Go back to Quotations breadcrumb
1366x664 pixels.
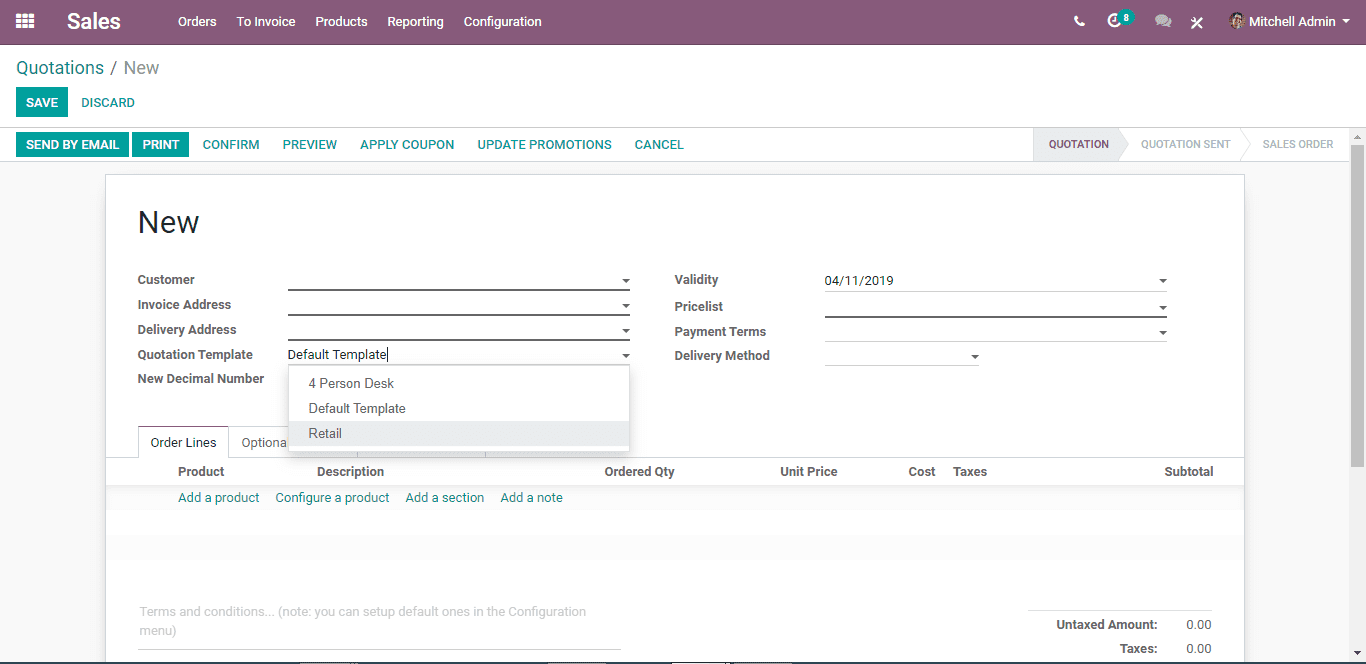point(60,68)
